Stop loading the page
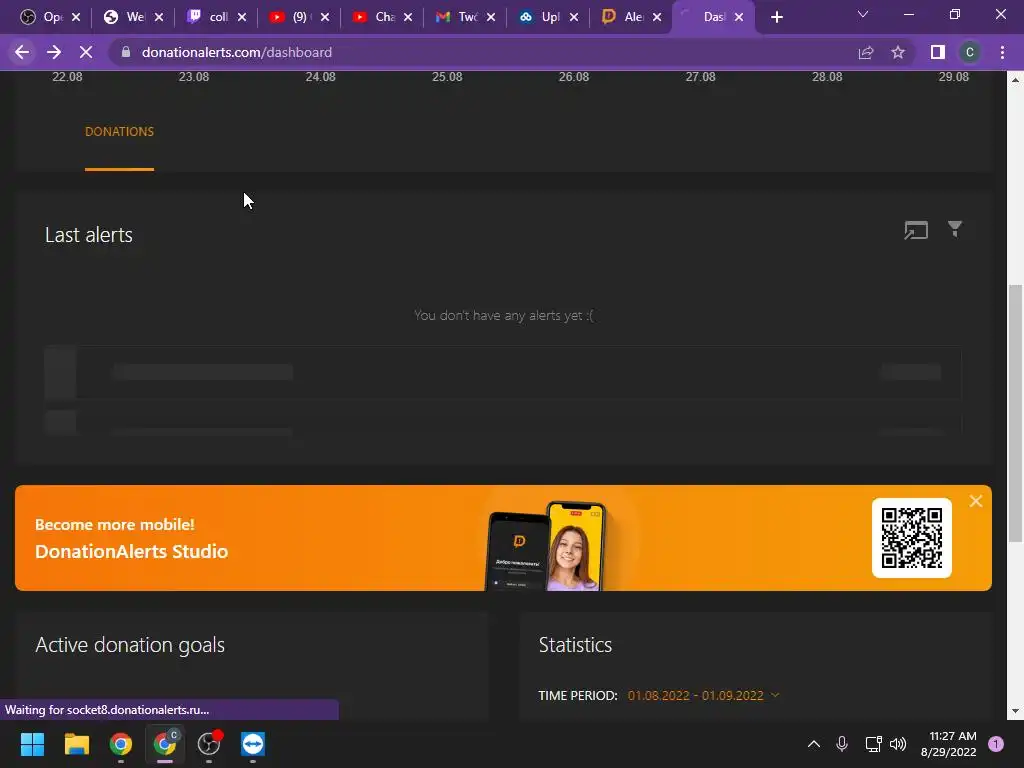Image resolution: width=1024 pixels, height=768 pixels. tap(86, 52)
